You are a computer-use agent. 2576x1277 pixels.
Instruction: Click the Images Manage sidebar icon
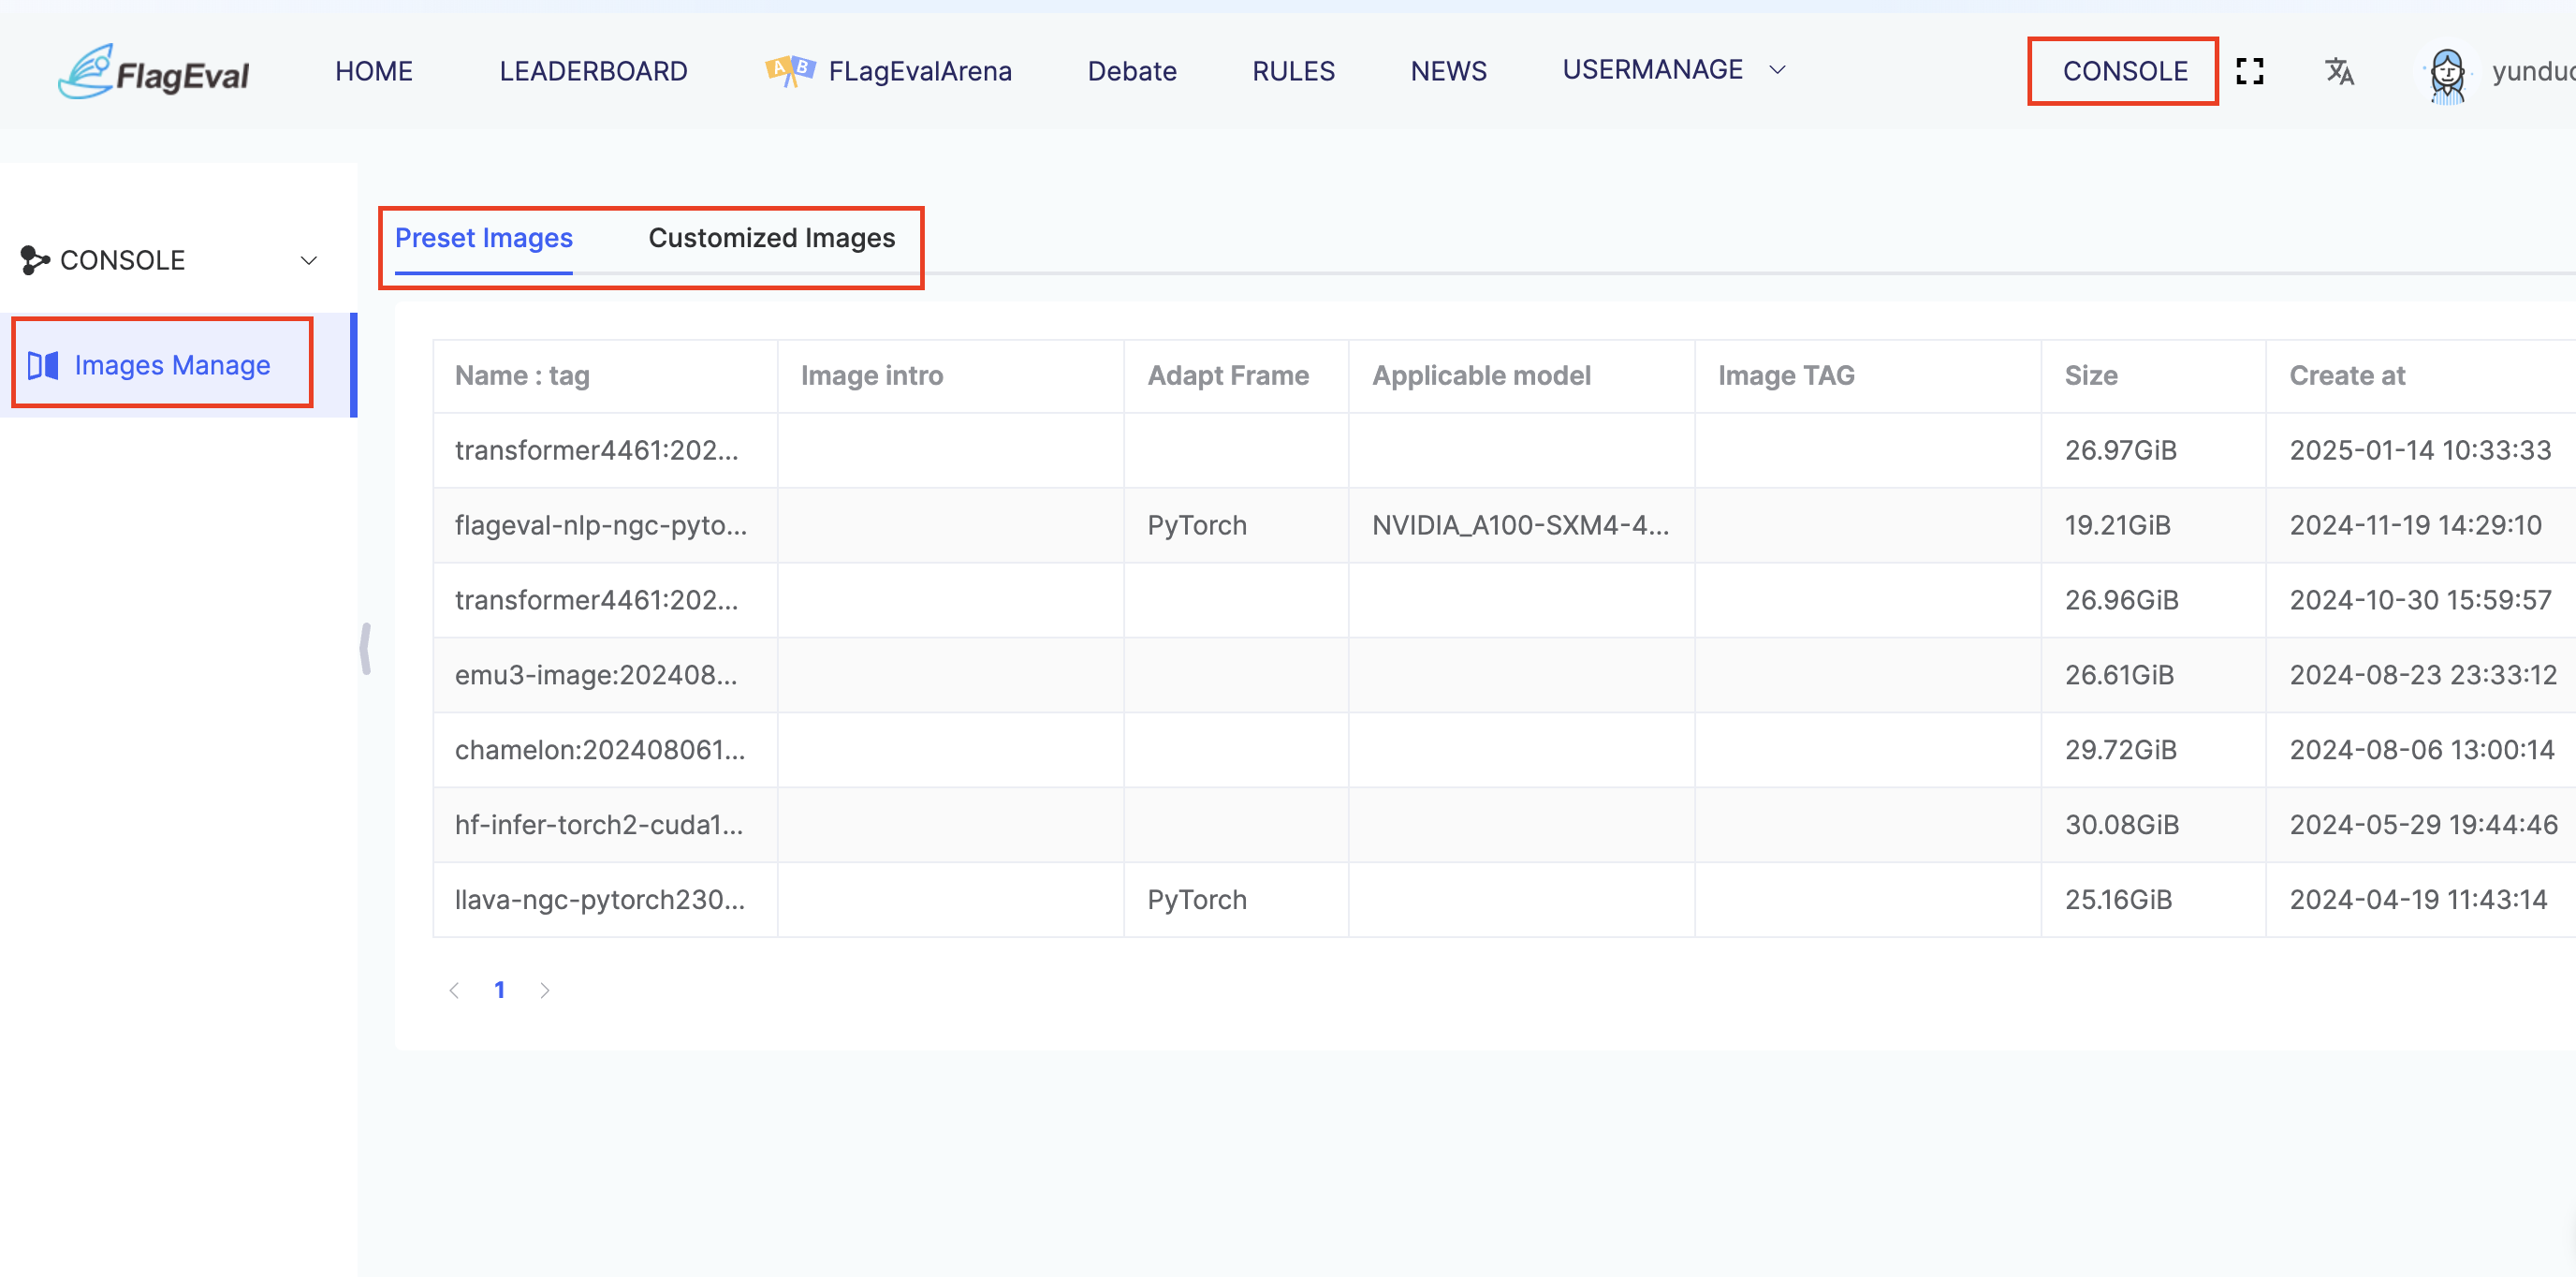pyautogui.click(x=43, y=365)
